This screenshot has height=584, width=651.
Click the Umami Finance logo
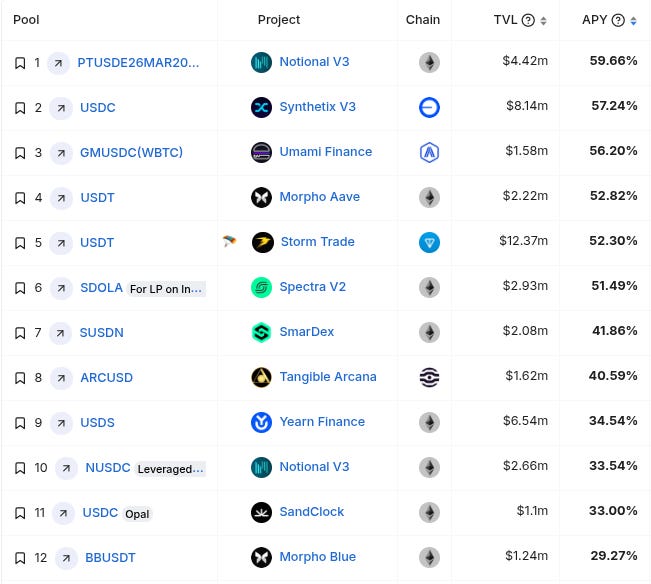click(x=262, y=152)
